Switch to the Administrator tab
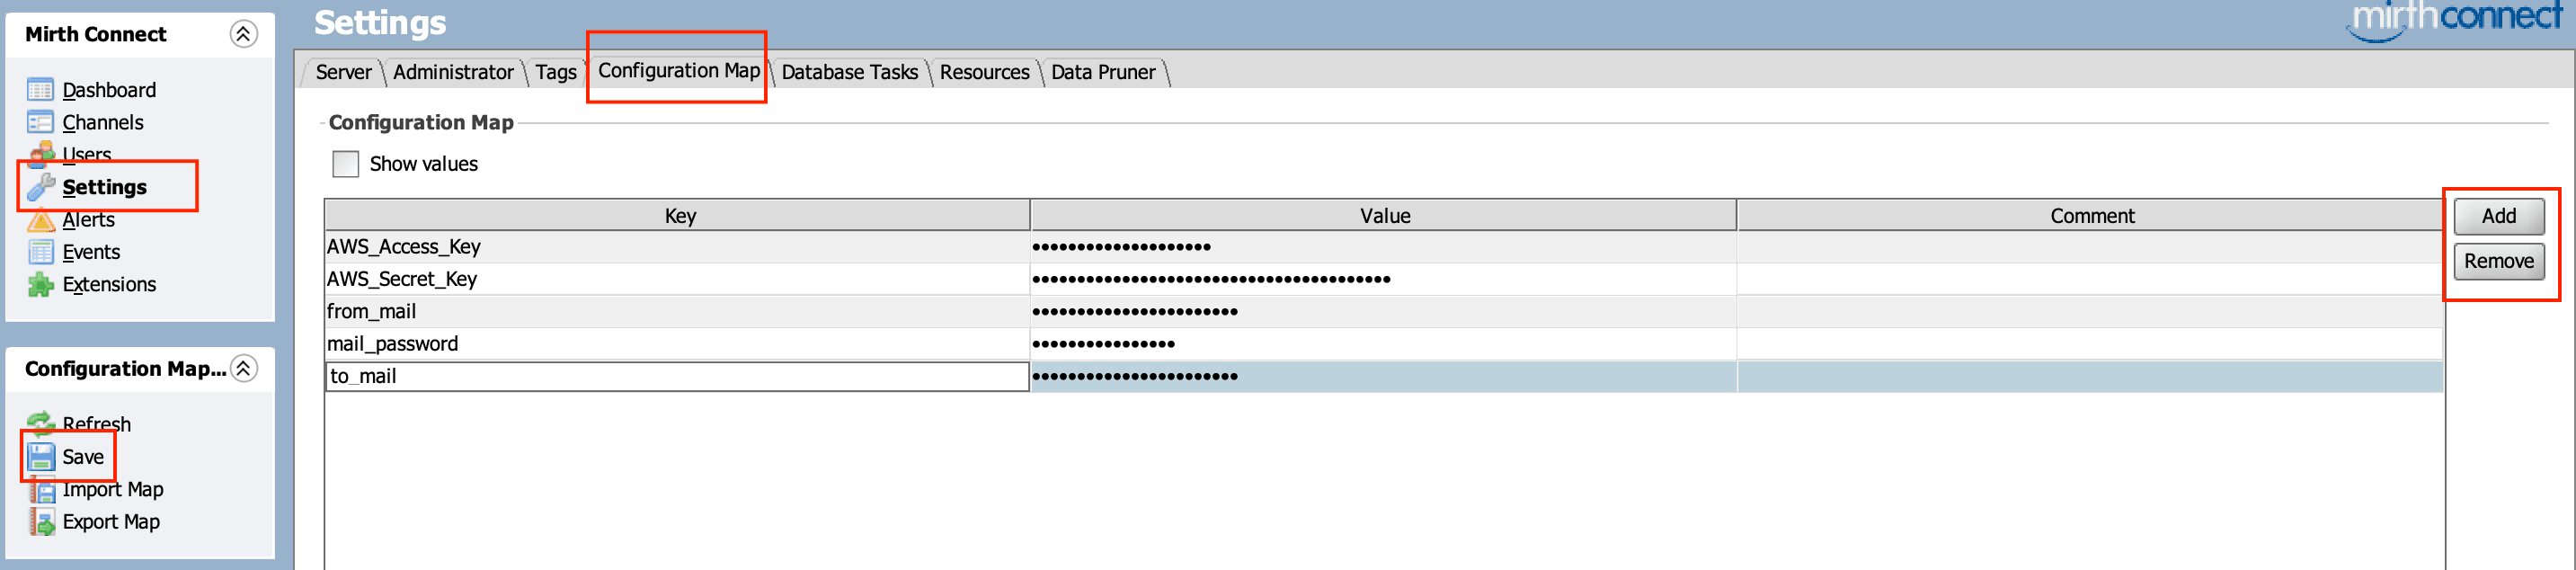The height and width of the screenshot is (570, 2576). 453,72
